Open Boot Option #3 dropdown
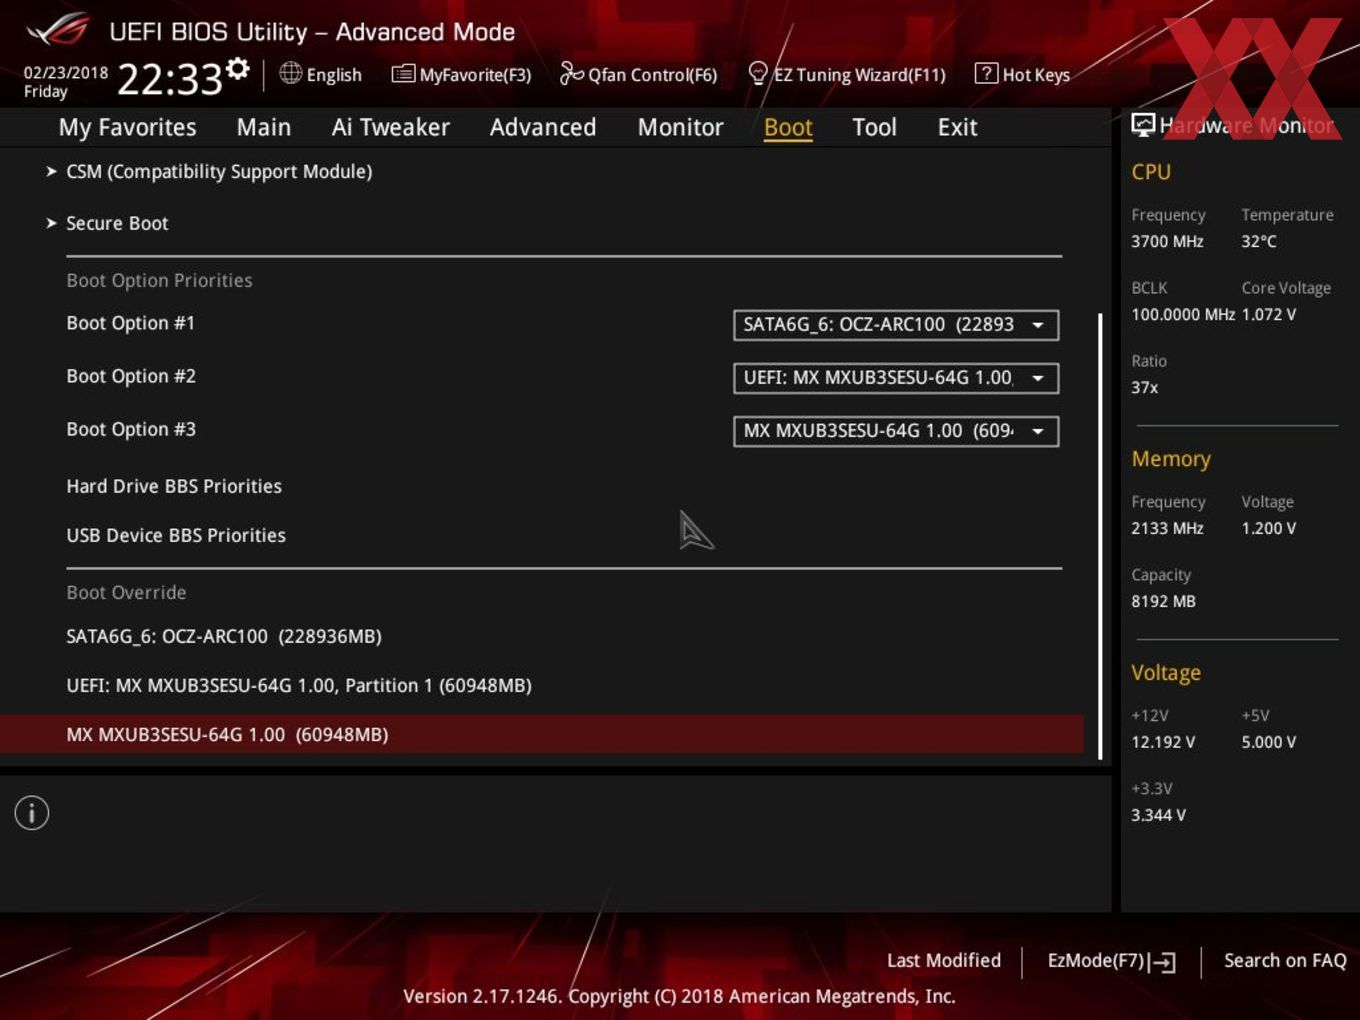 point(896,431)
